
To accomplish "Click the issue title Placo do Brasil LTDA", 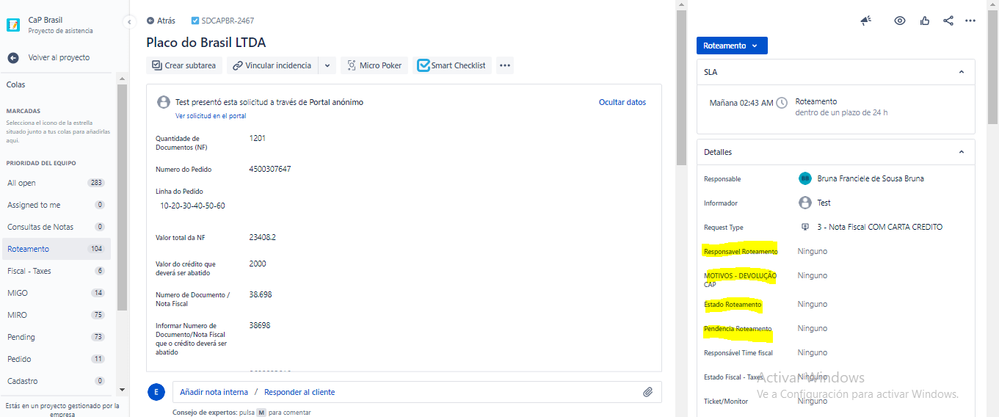I will [206, 43].
